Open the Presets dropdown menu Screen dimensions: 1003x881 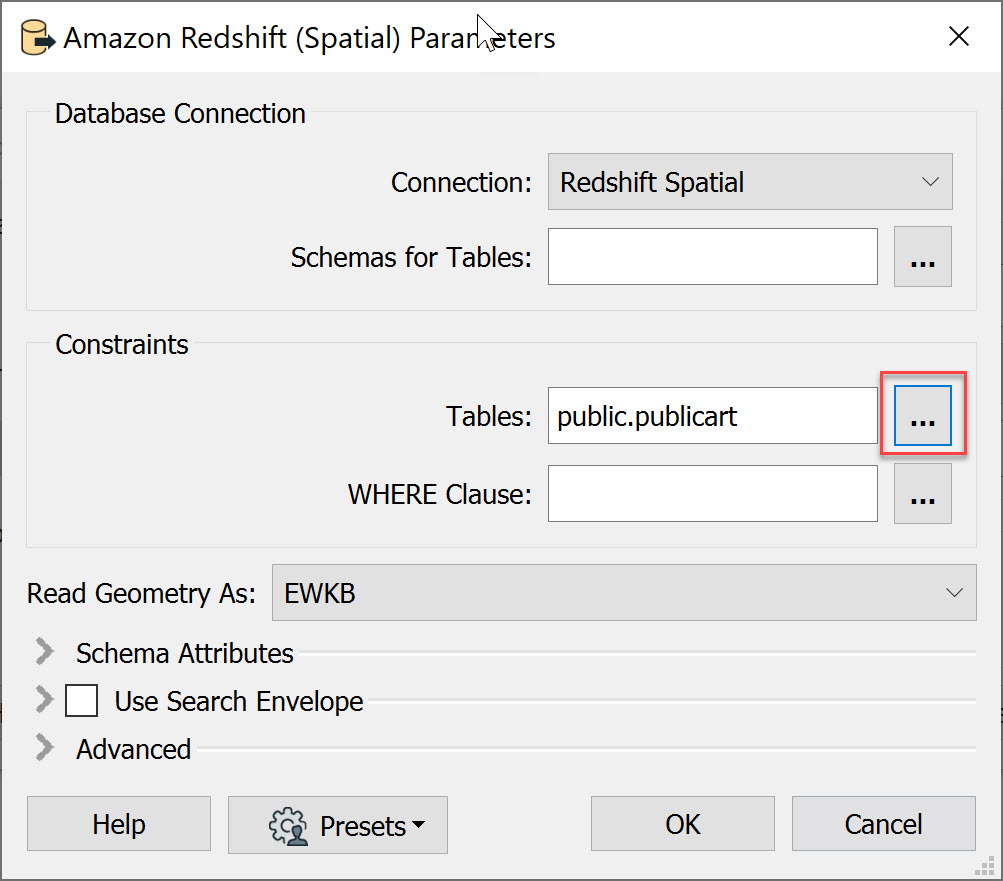pyautogui.click(x=337, y=825)
